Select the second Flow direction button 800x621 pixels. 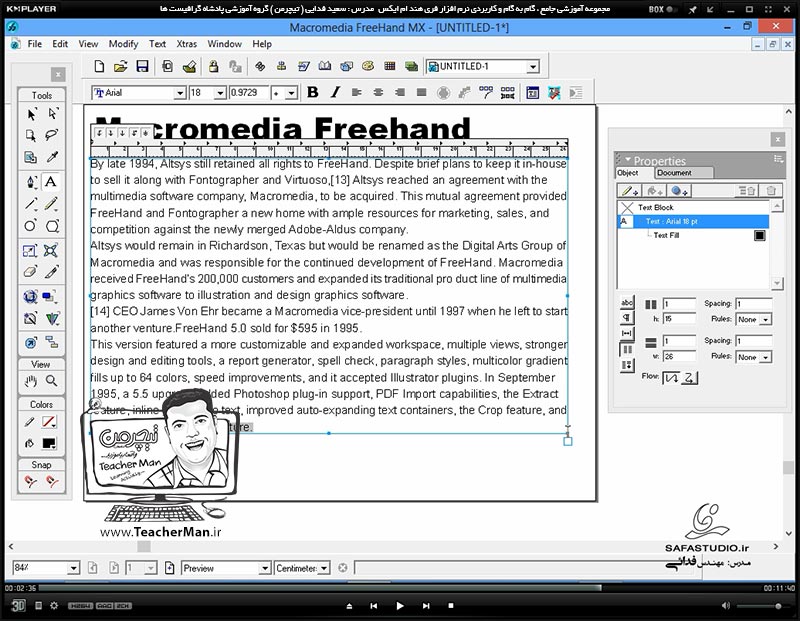[x=689, y=378]
